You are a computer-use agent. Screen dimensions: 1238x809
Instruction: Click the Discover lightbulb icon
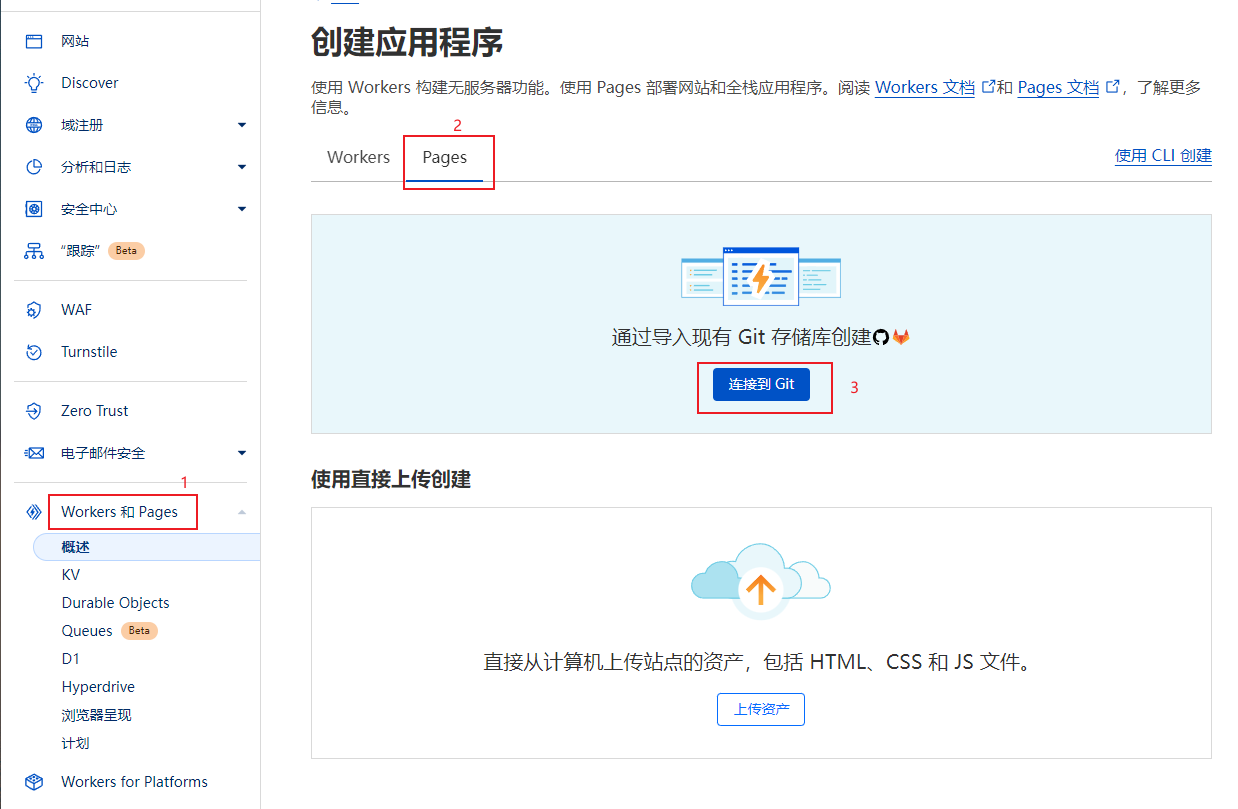tap(34, 83)
